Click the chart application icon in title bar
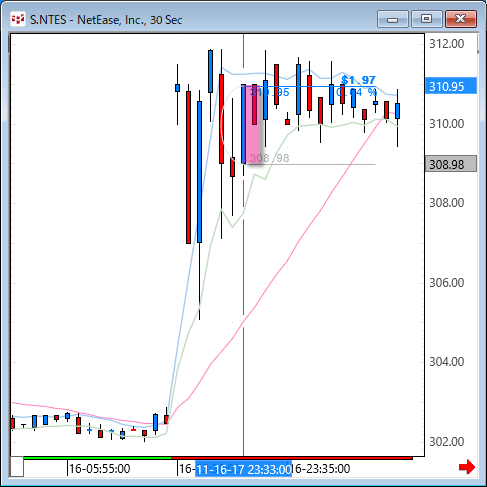This screenshot has height=487, width=487. point(18,19)
